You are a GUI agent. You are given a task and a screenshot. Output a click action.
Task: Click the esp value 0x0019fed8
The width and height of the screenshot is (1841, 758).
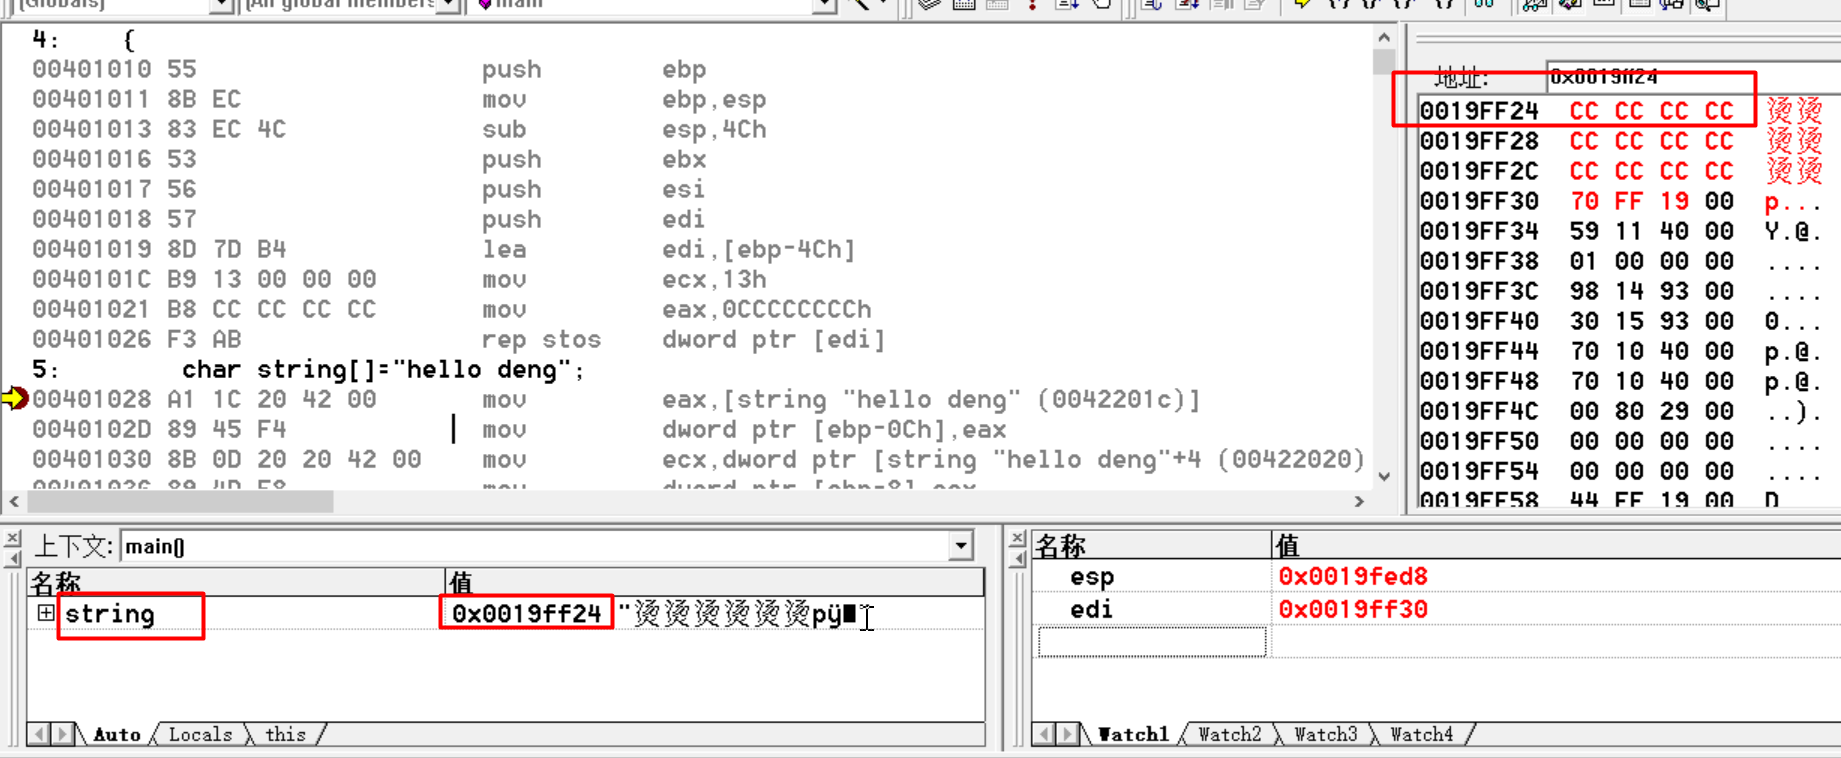pos(1353,576)
